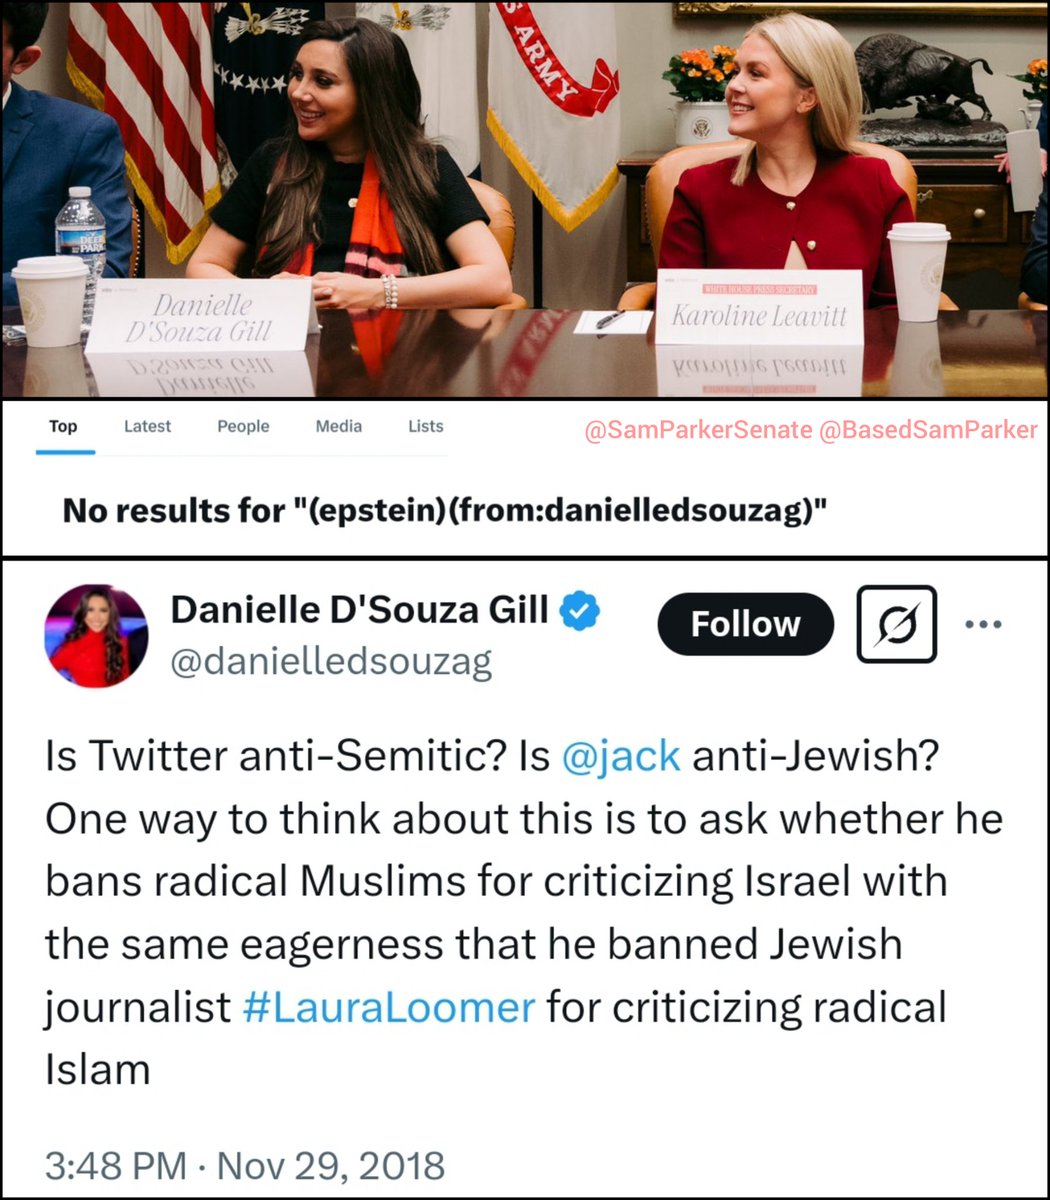Follow Danielle D'Souza Gill

click(745, 624)
